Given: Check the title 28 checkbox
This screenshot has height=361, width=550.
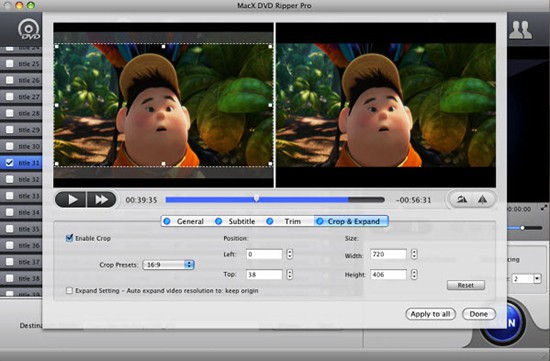Looking at the screenshot, I should pyautogui.click(x=9, y=113).
